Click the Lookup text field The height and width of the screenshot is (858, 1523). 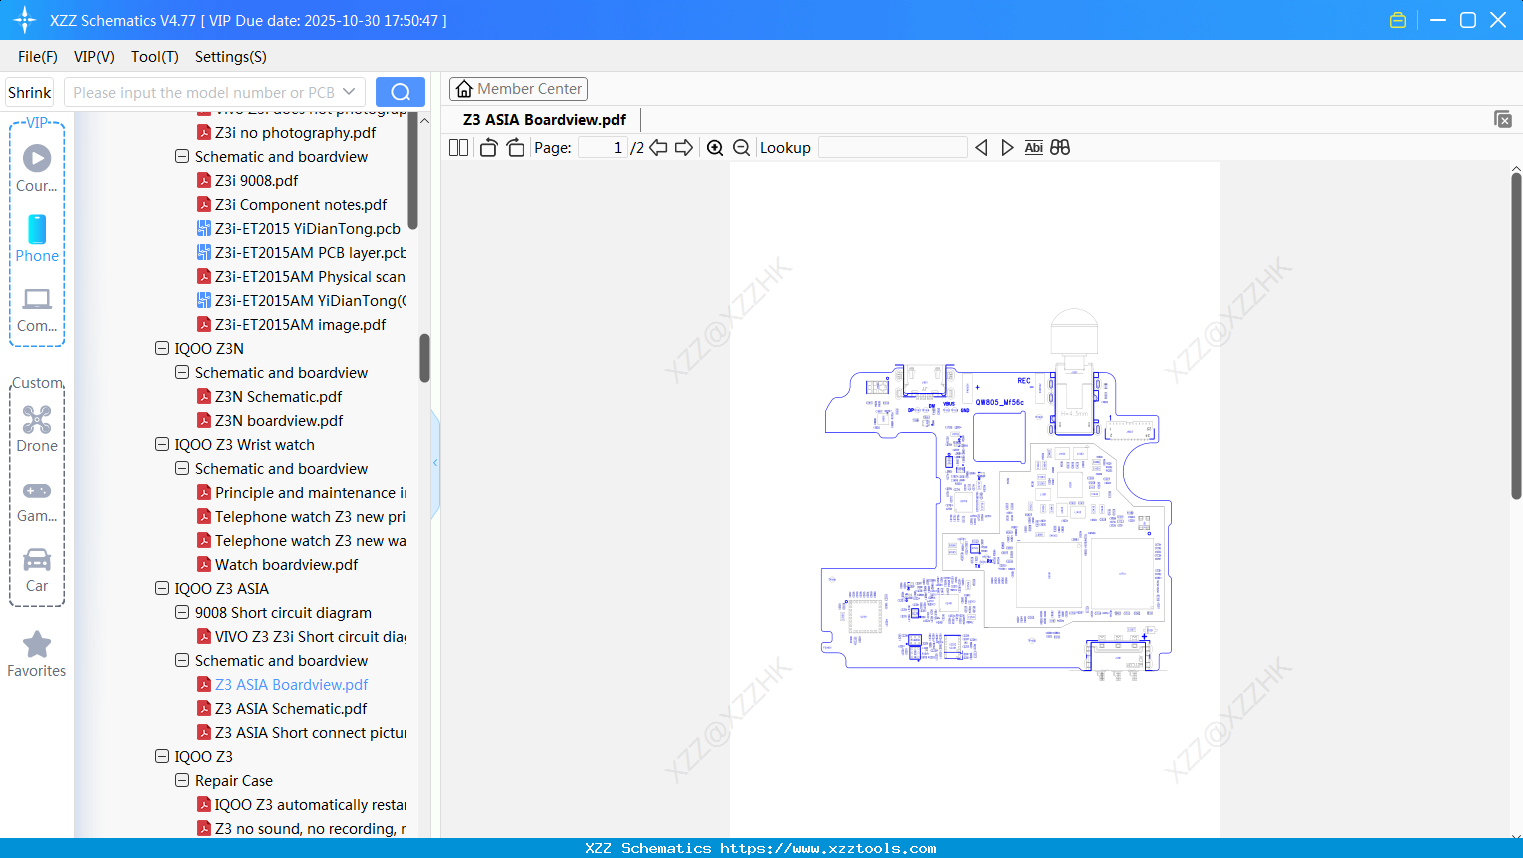[893, 148]
